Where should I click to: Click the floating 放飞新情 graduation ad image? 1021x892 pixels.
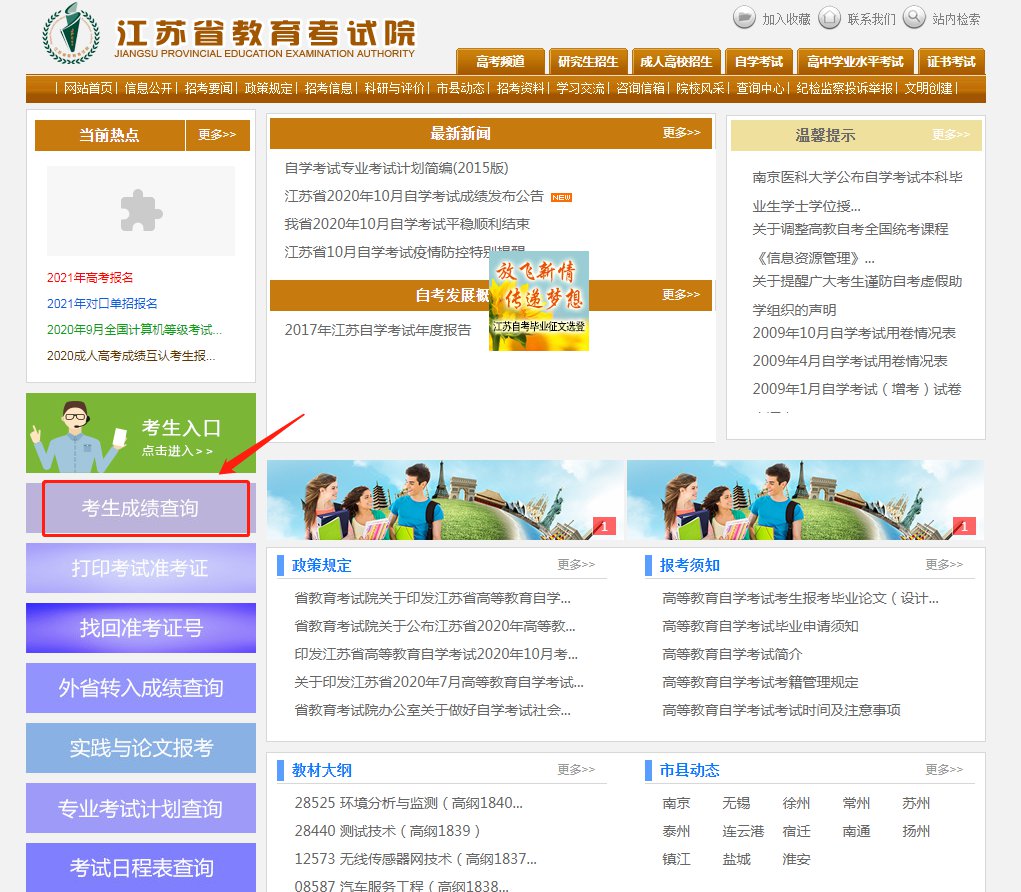539,301
